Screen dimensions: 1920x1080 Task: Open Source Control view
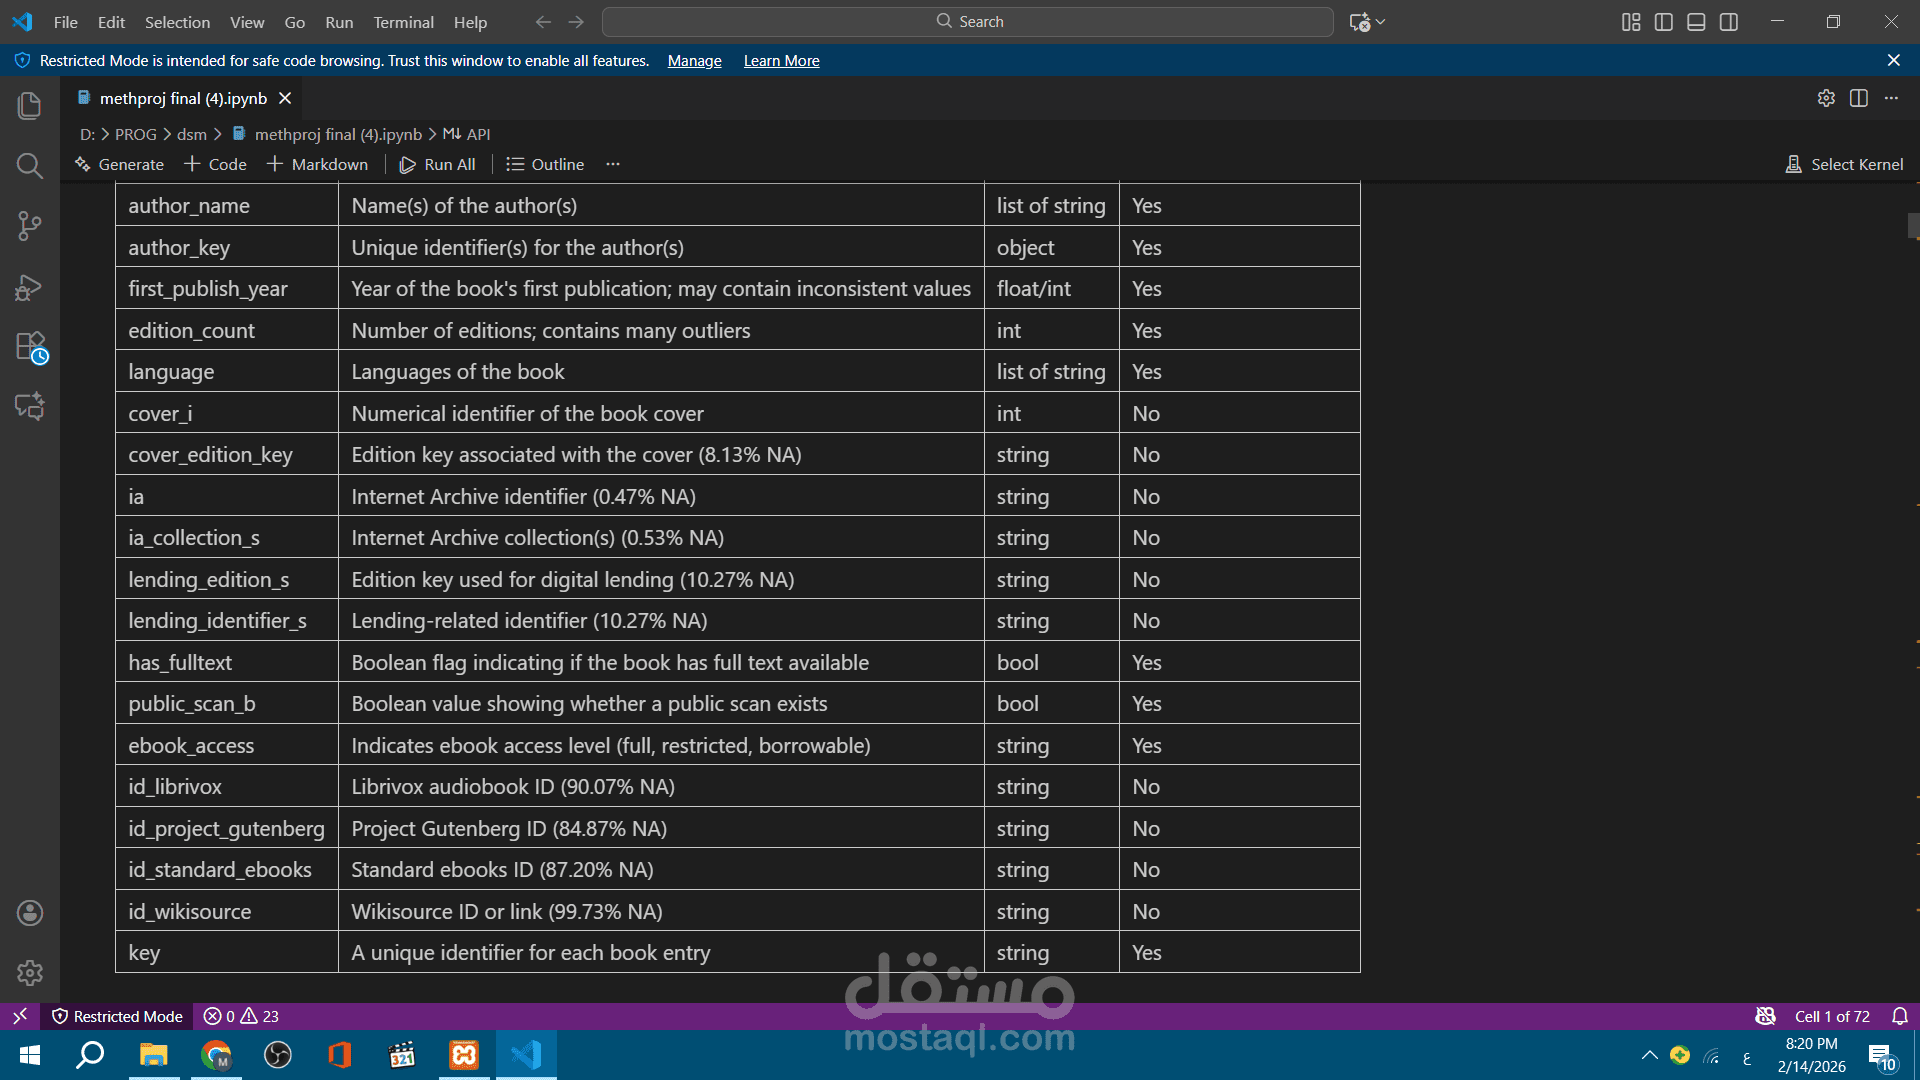click(30, 226)
